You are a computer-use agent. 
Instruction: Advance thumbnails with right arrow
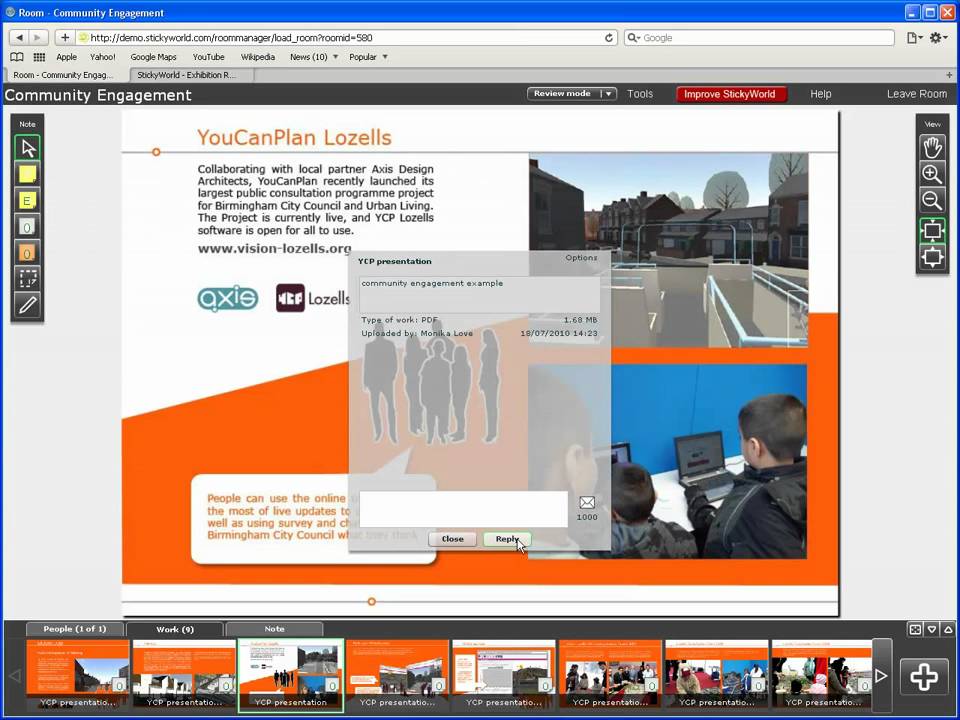coord(881,675)
